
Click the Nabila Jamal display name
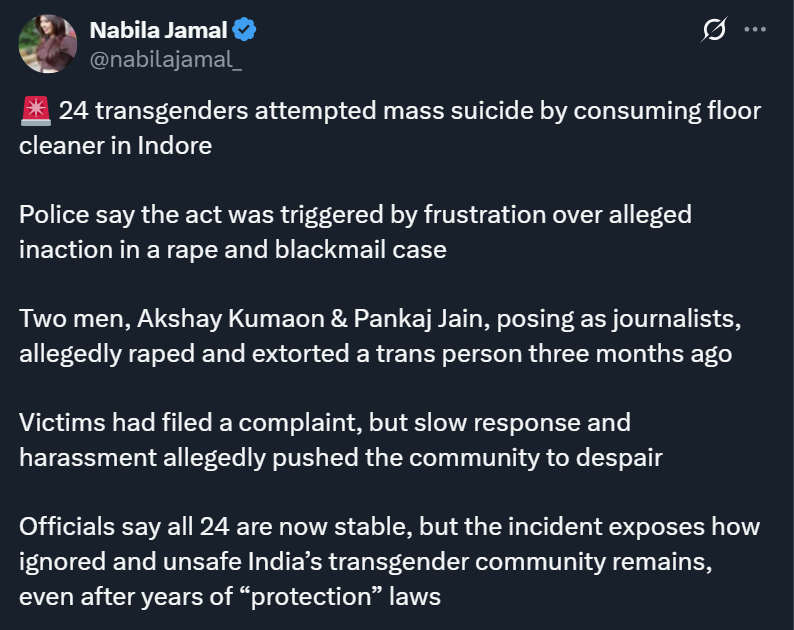tap(159, 31)
